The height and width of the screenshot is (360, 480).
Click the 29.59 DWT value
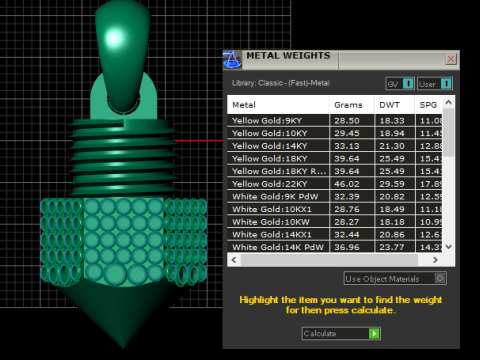click(392, 184)
